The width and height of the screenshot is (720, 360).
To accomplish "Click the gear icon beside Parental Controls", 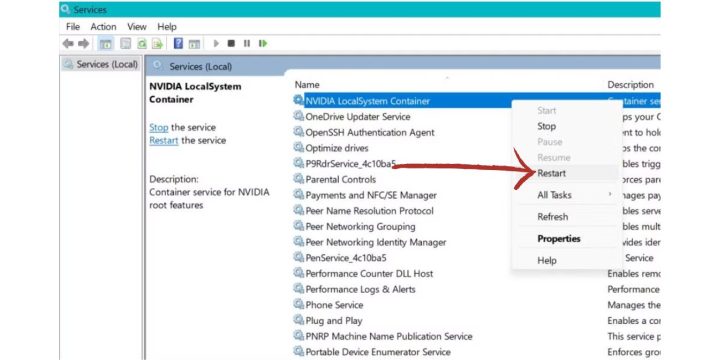I will pos(299,179).
